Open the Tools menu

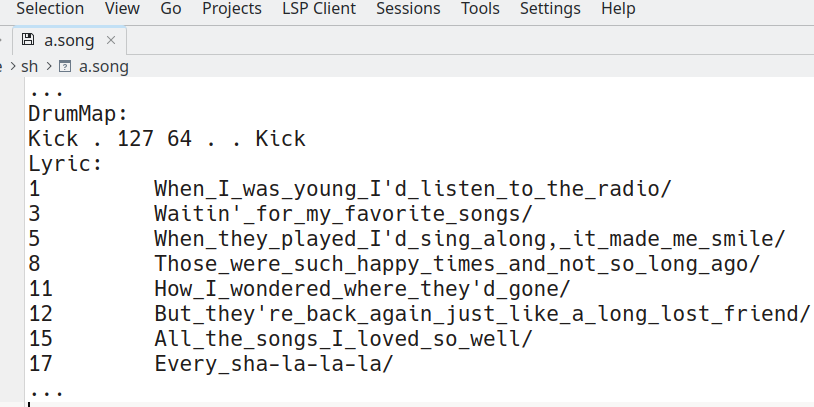pos(480,9)
